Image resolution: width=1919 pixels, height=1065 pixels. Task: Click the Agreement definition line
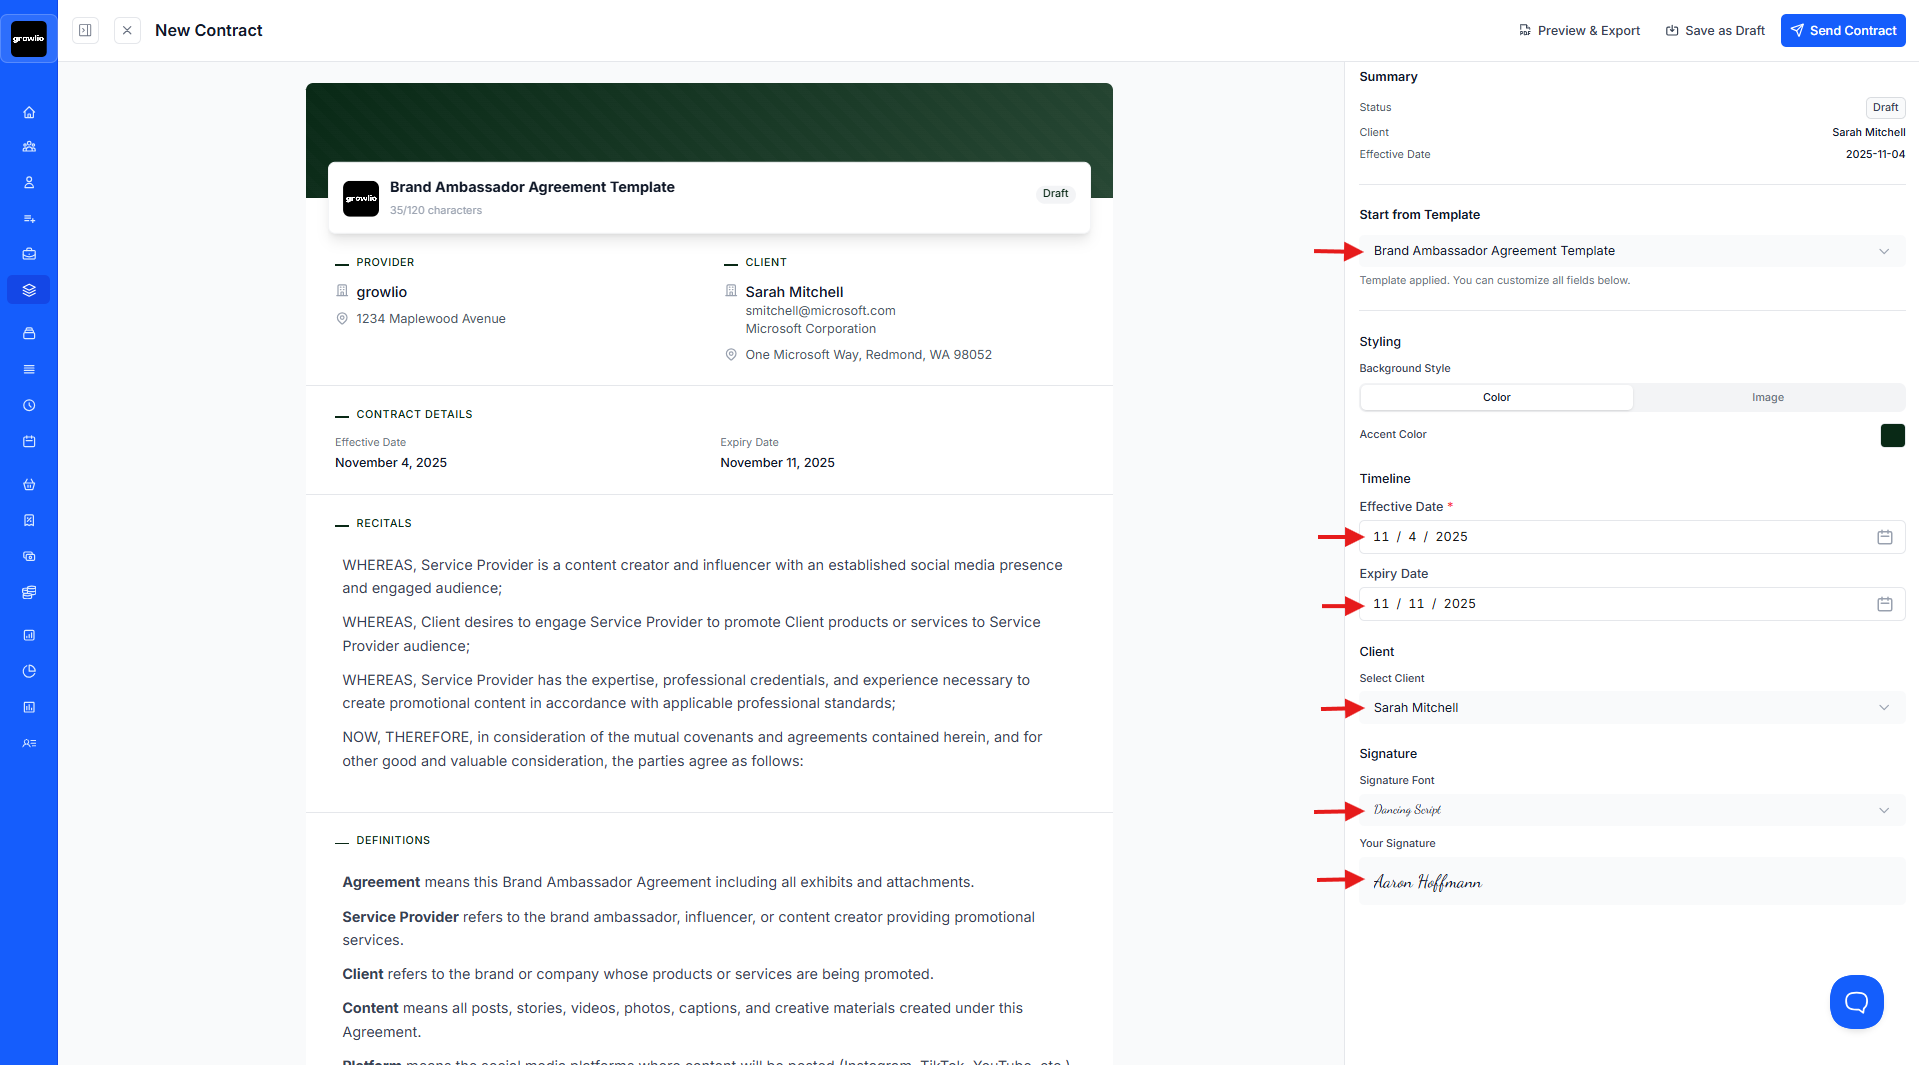tap(657, 882)
